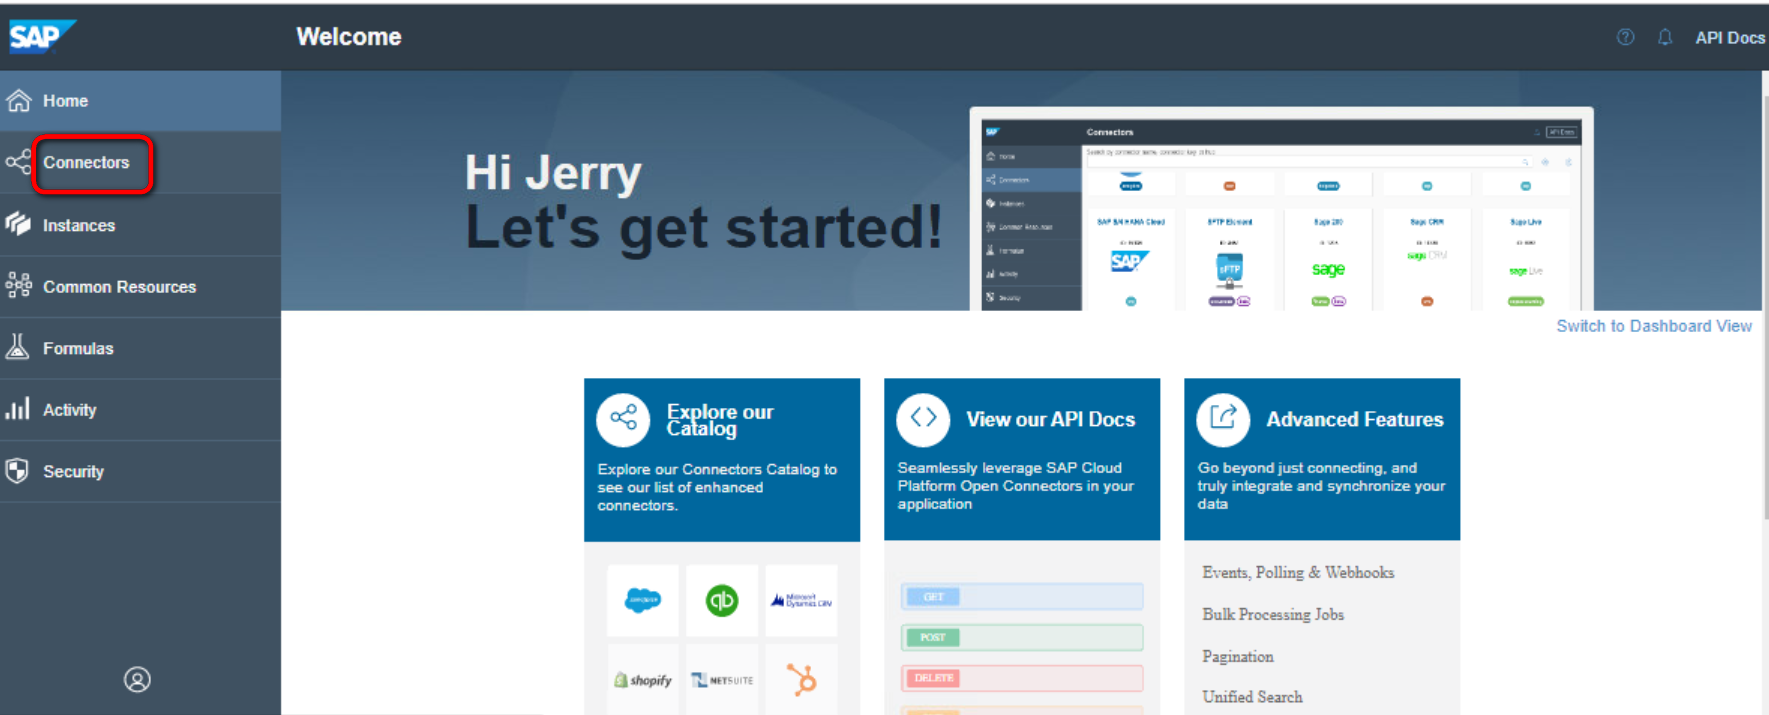Select the QuickBooks connector tile
The height and width of the screenshot is (715, 1769).
point(722,600)
